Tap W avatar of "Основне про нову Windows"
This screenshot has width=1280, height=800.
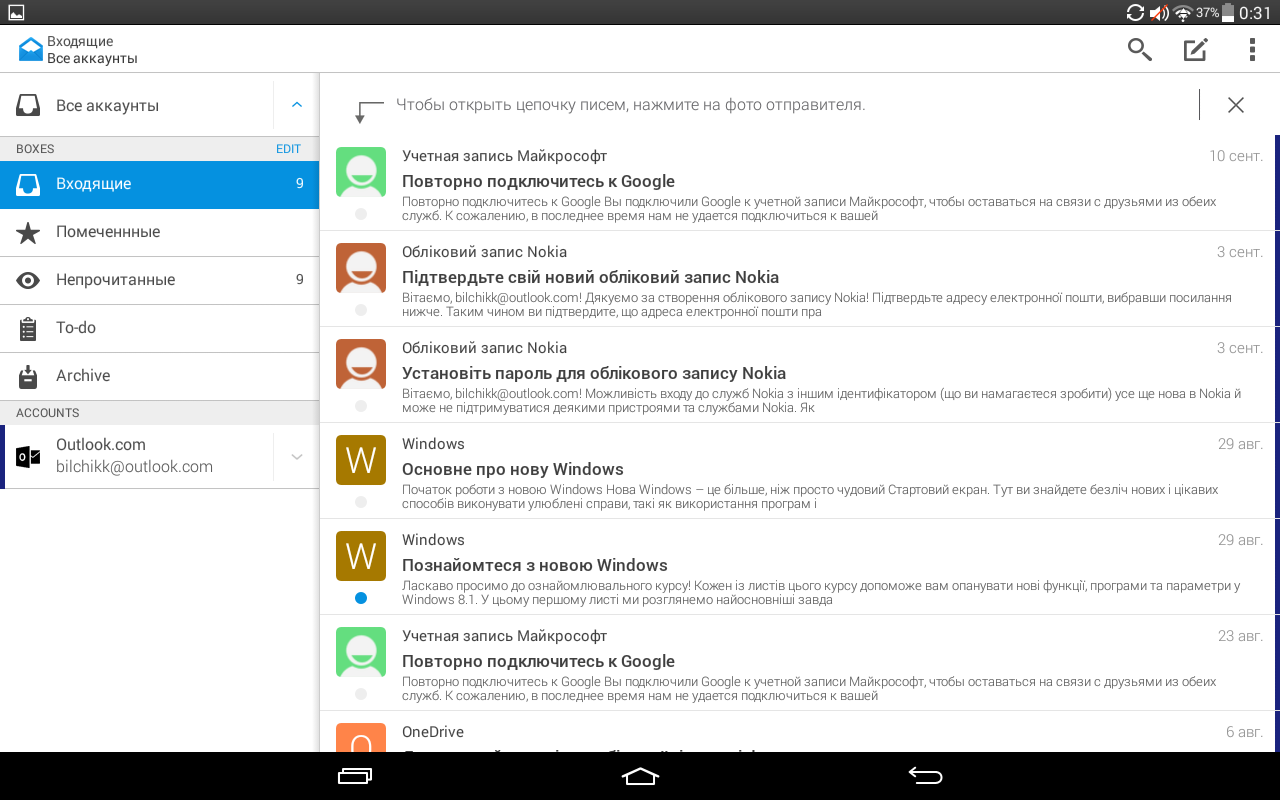[x=361, y=460]
